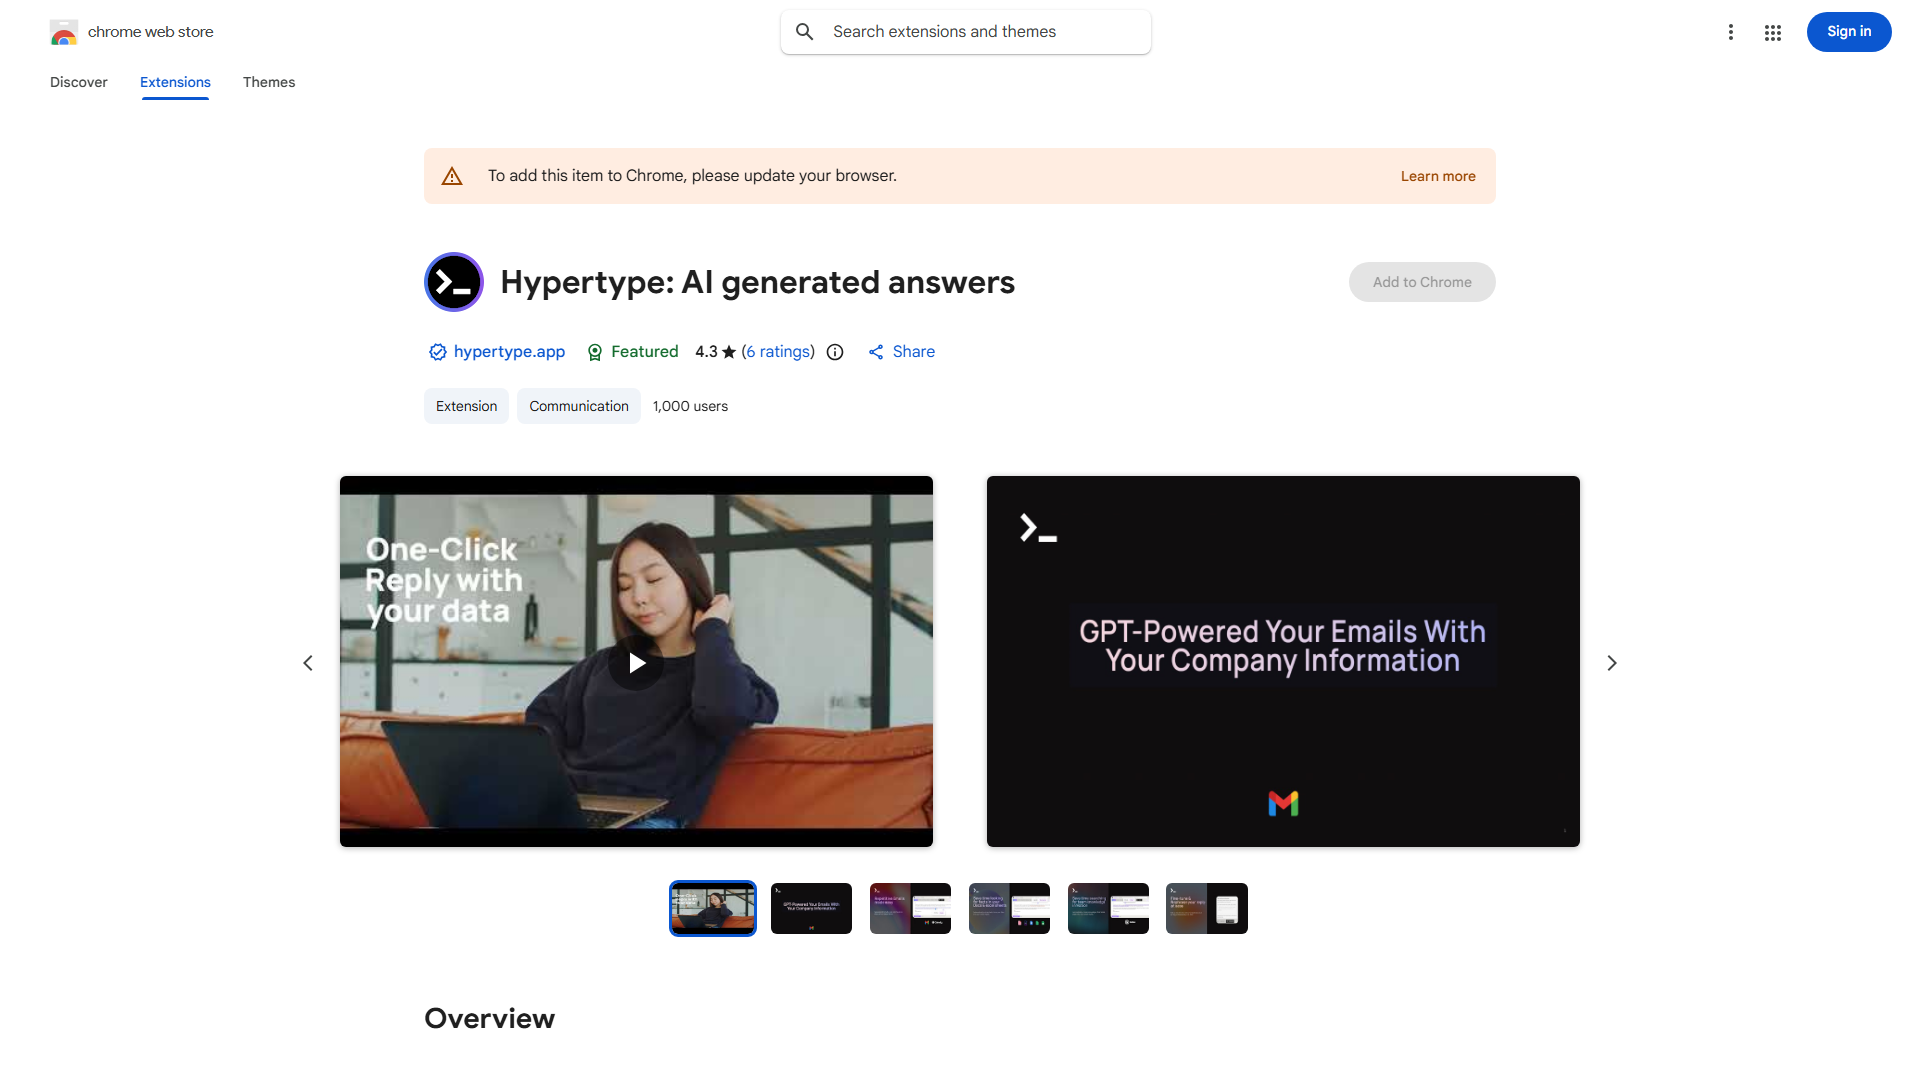
Task: Switch to the Discover tab
Action: [x=79, y=82]
